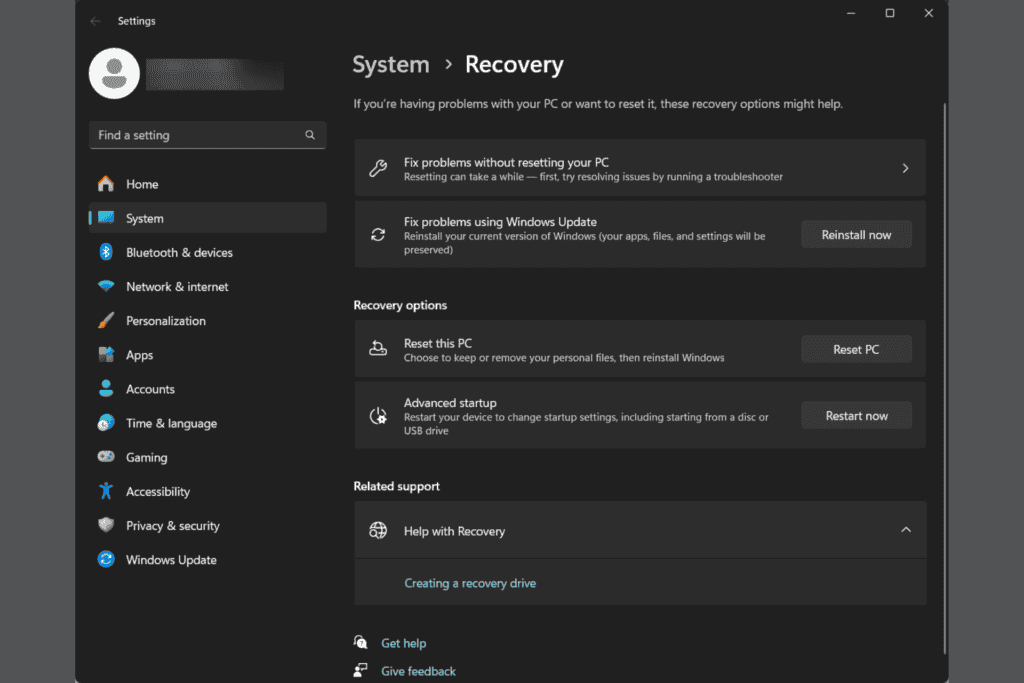Viewport: 1024px width, 683px height.
Task: Click the user profile avatar
Action: (x=114, y=73)
